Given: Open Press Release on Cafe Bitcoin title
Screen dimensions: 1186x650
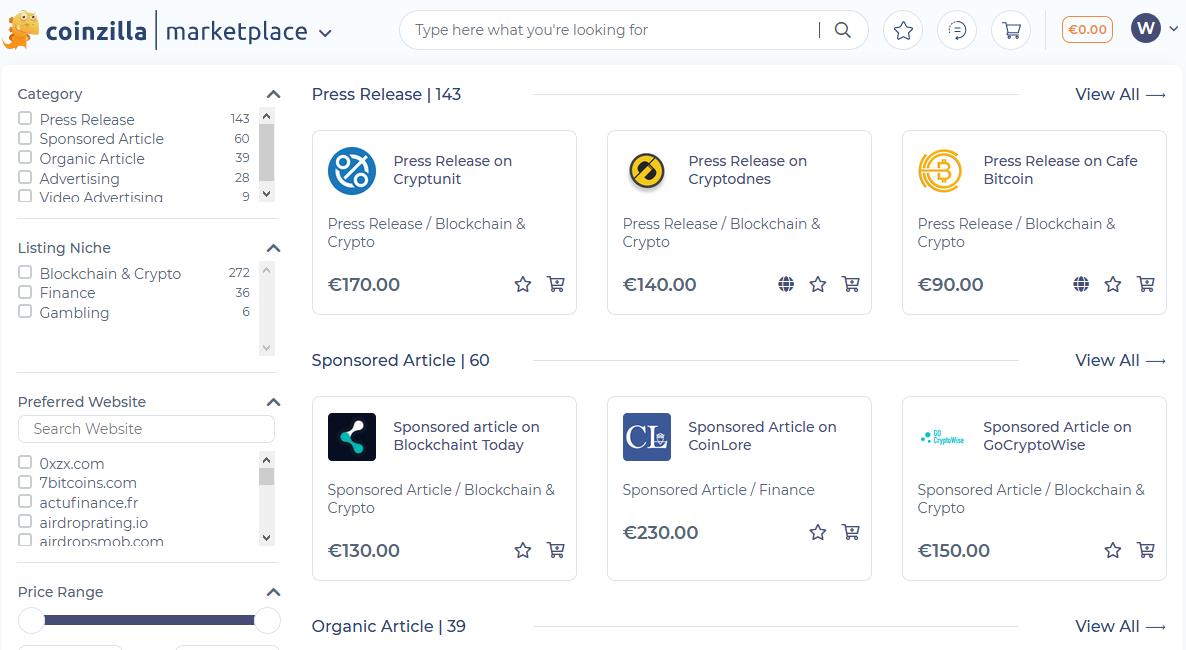Looking at the screenshot, I should pyautogui.click(x=1060, y=170).
